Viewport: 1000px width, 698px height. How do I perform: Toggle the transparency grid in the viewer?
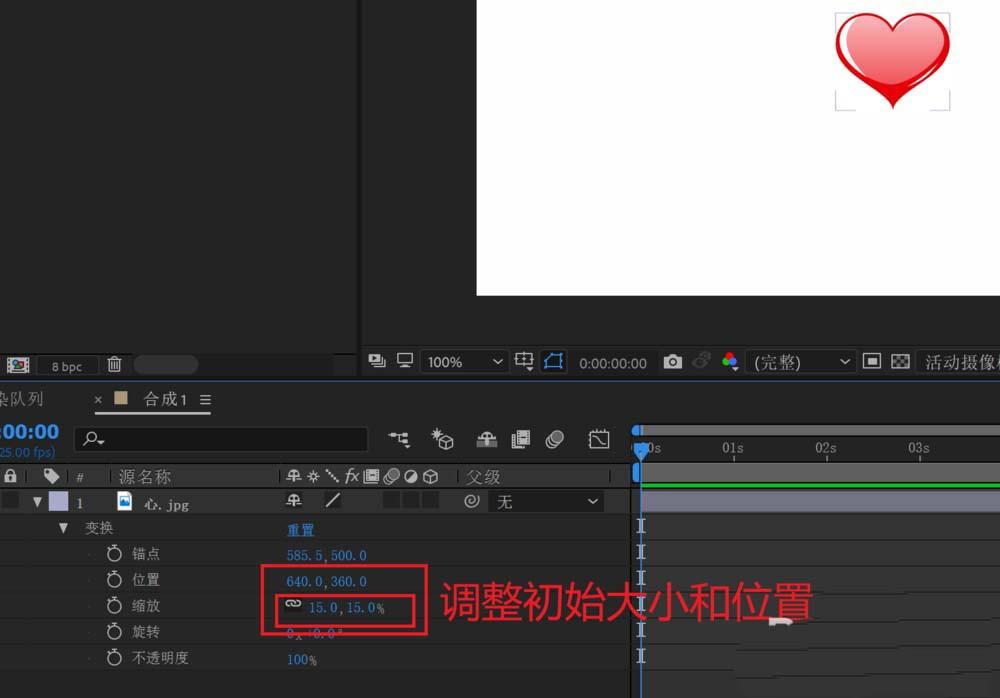901,362
